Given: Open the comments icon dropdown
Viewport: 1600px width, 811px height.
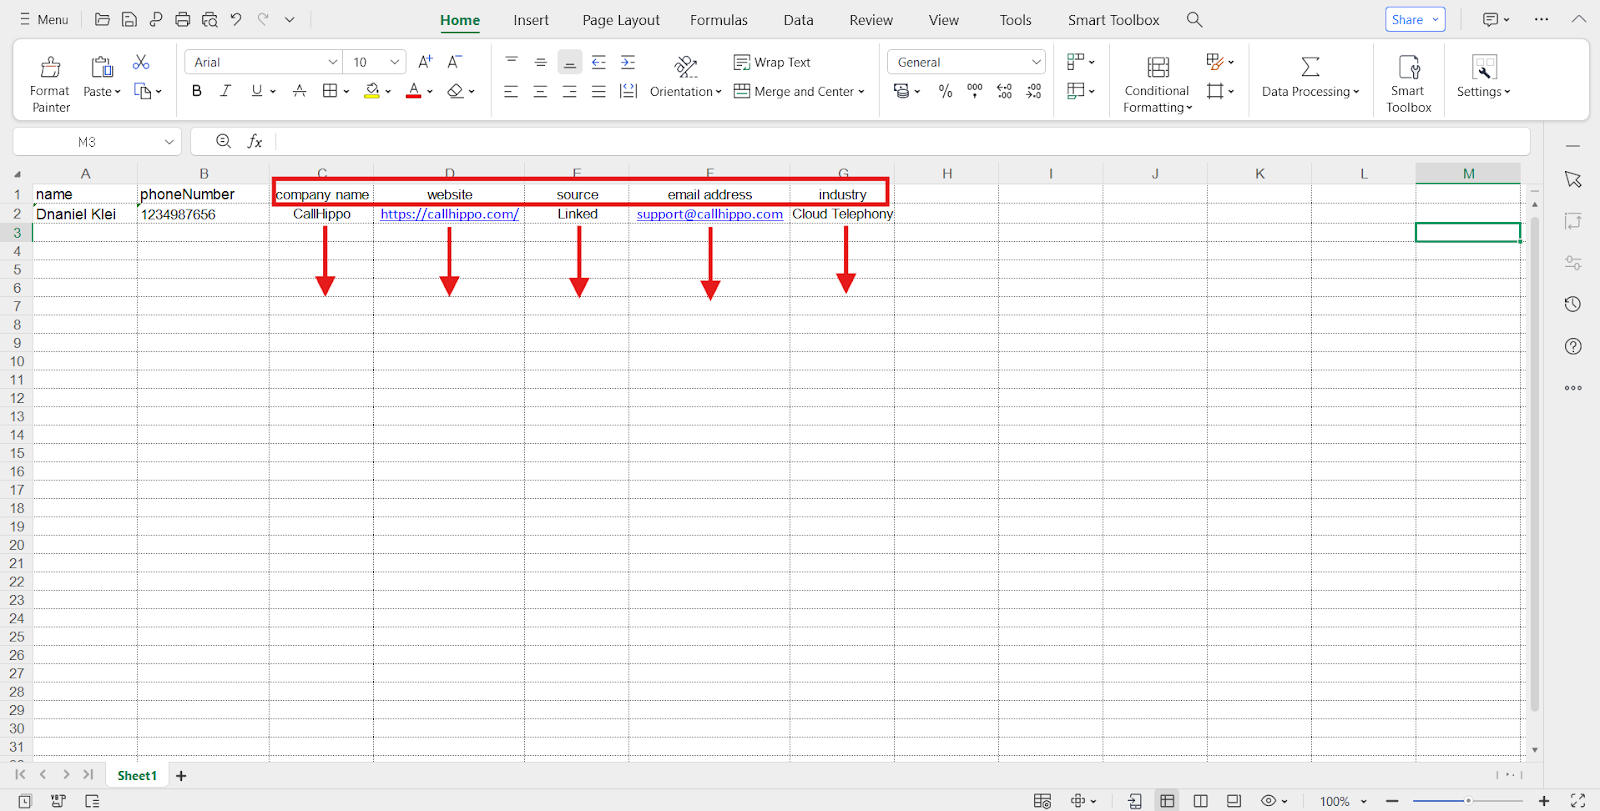Looking at the screenshot, I should coord(1496,19).
